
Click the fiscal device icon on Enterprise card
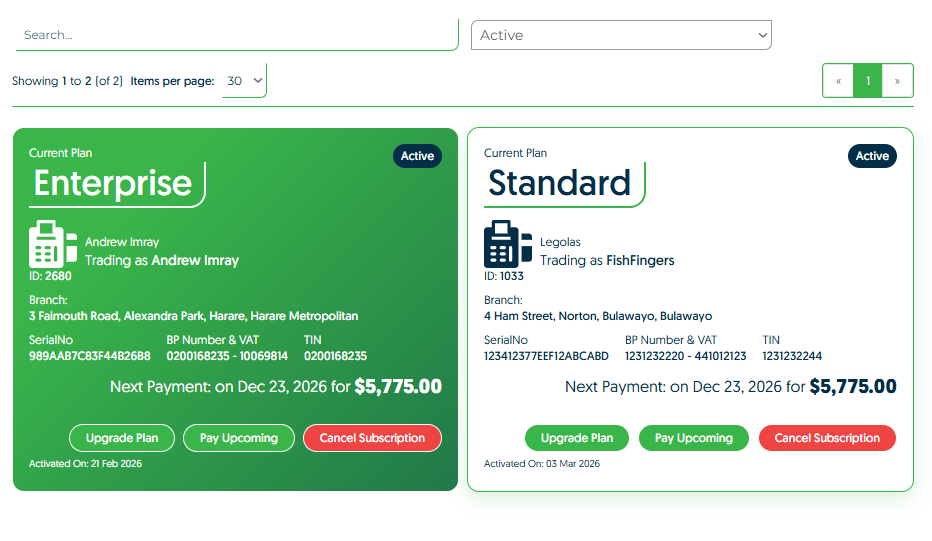click(53, 244)
